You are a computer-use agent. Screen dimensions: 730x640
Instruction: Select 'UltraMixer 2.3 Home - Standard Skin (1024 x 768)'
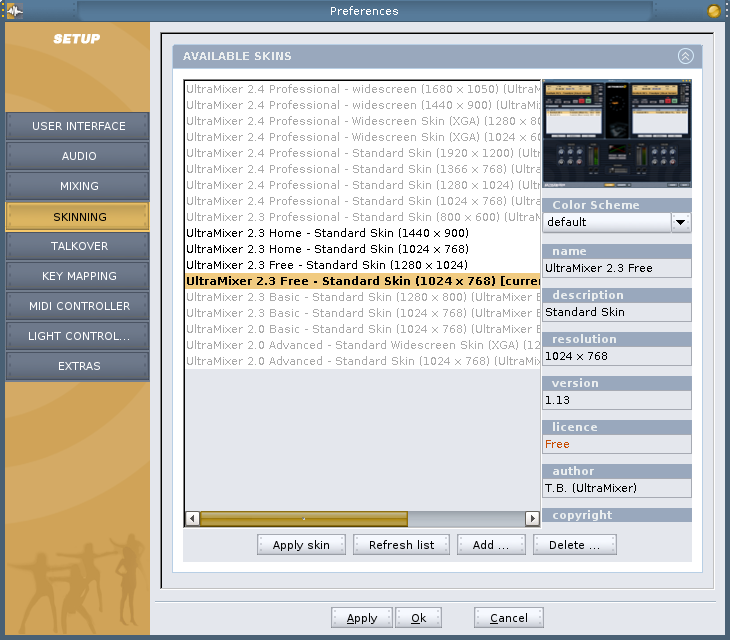point(362,249)
